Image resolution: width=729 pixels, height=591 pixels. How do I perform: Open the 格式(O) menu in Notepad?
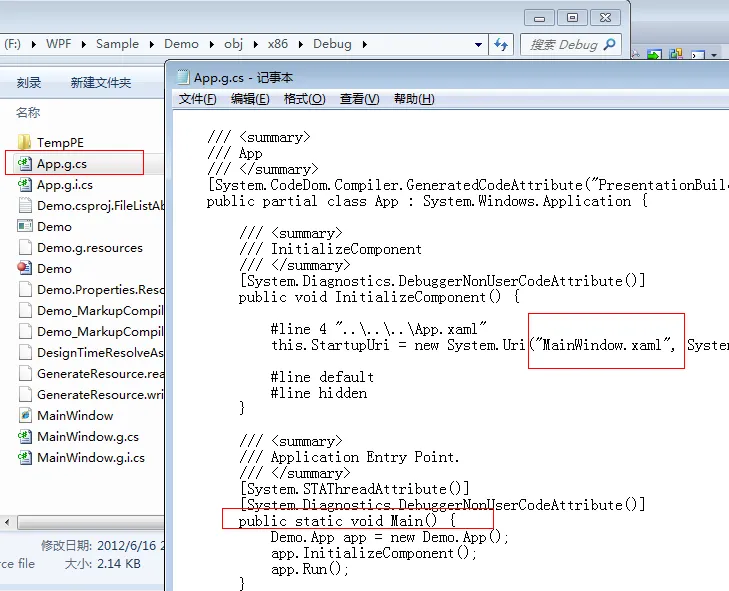coord(305,99)
